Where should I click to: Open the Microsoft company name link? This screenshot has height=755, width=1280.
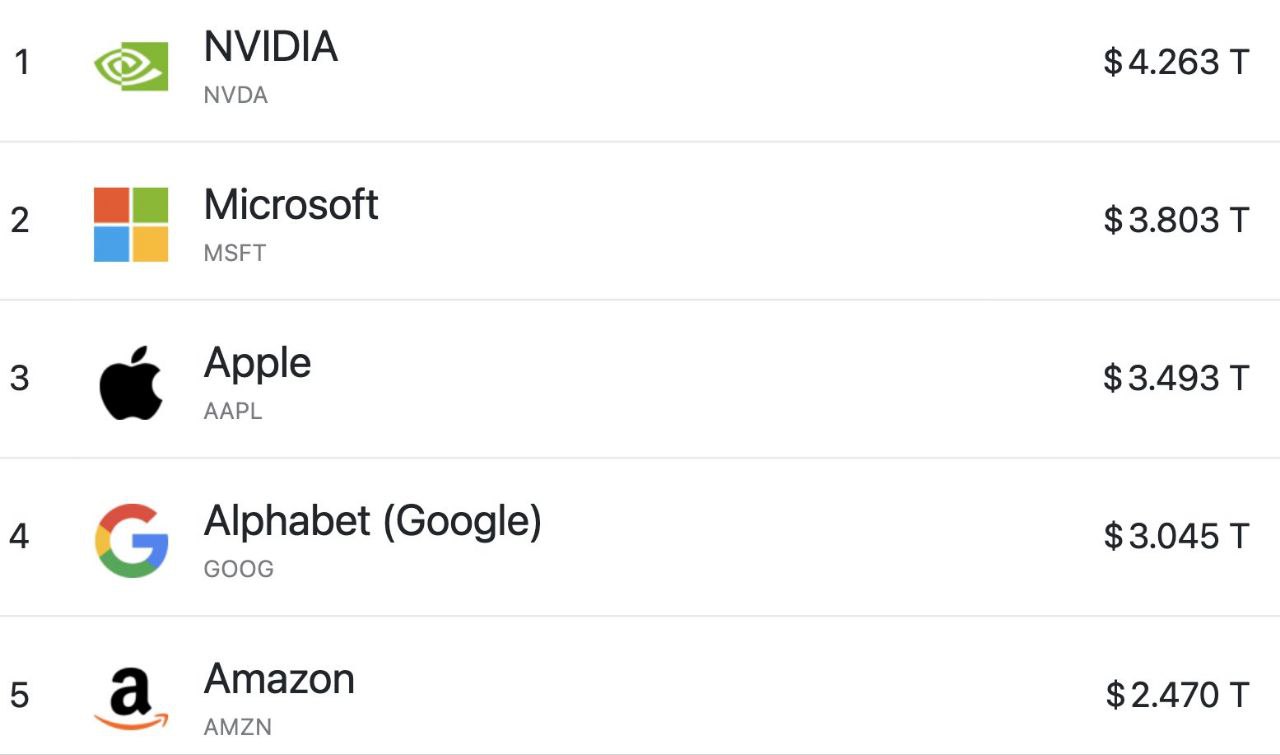click(x=291, y=205)
